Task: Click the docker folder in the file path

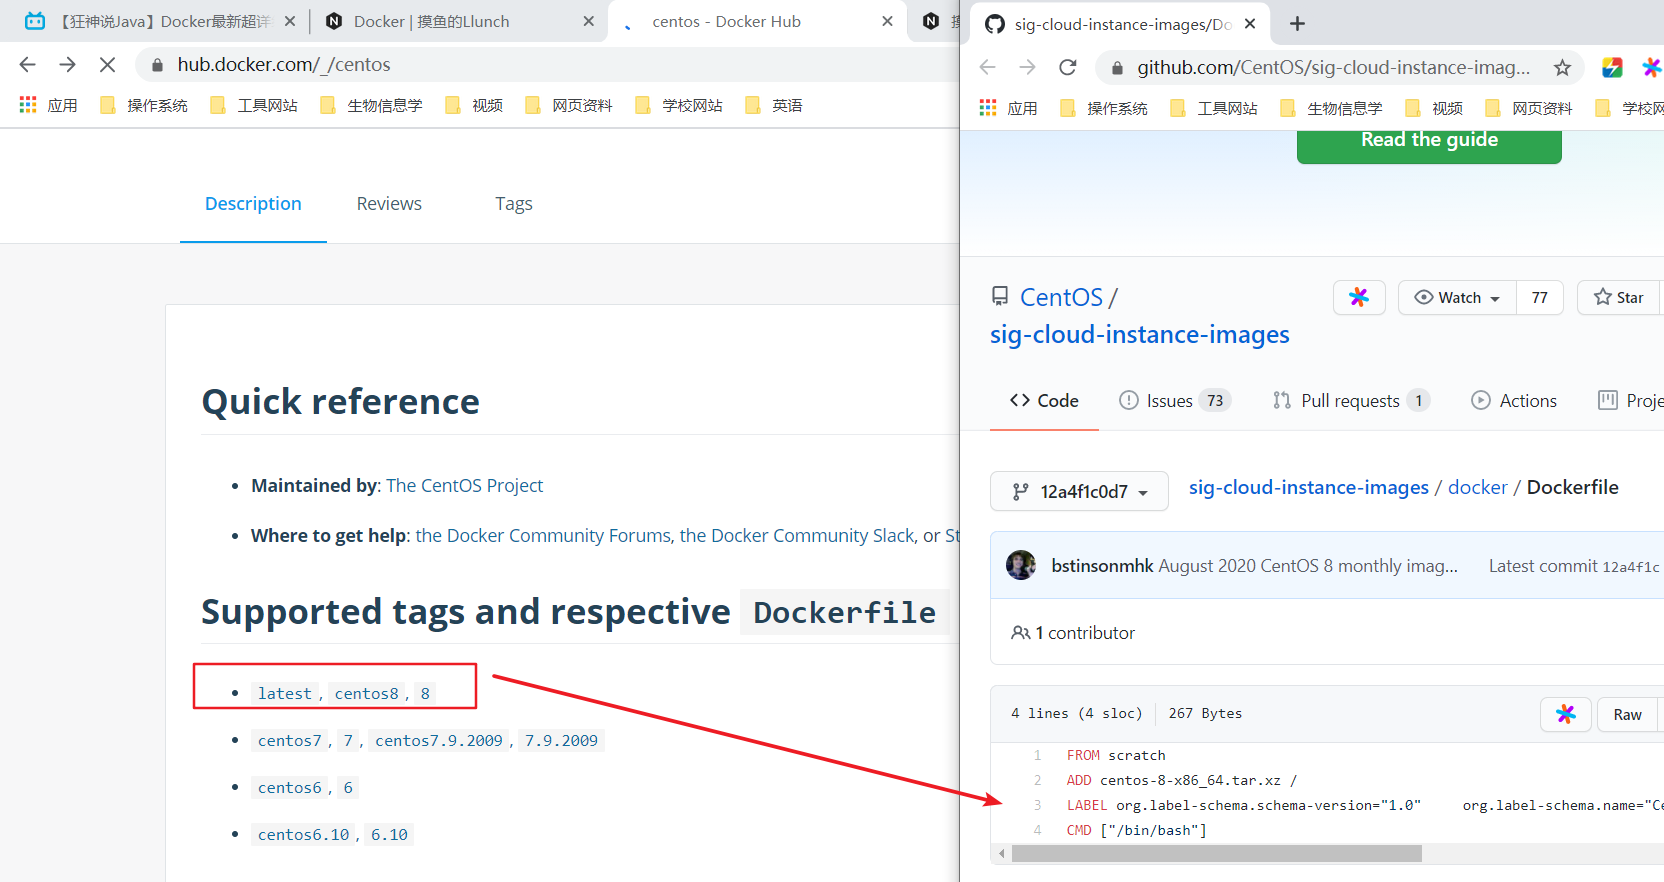Action: tap(1478, 487)
